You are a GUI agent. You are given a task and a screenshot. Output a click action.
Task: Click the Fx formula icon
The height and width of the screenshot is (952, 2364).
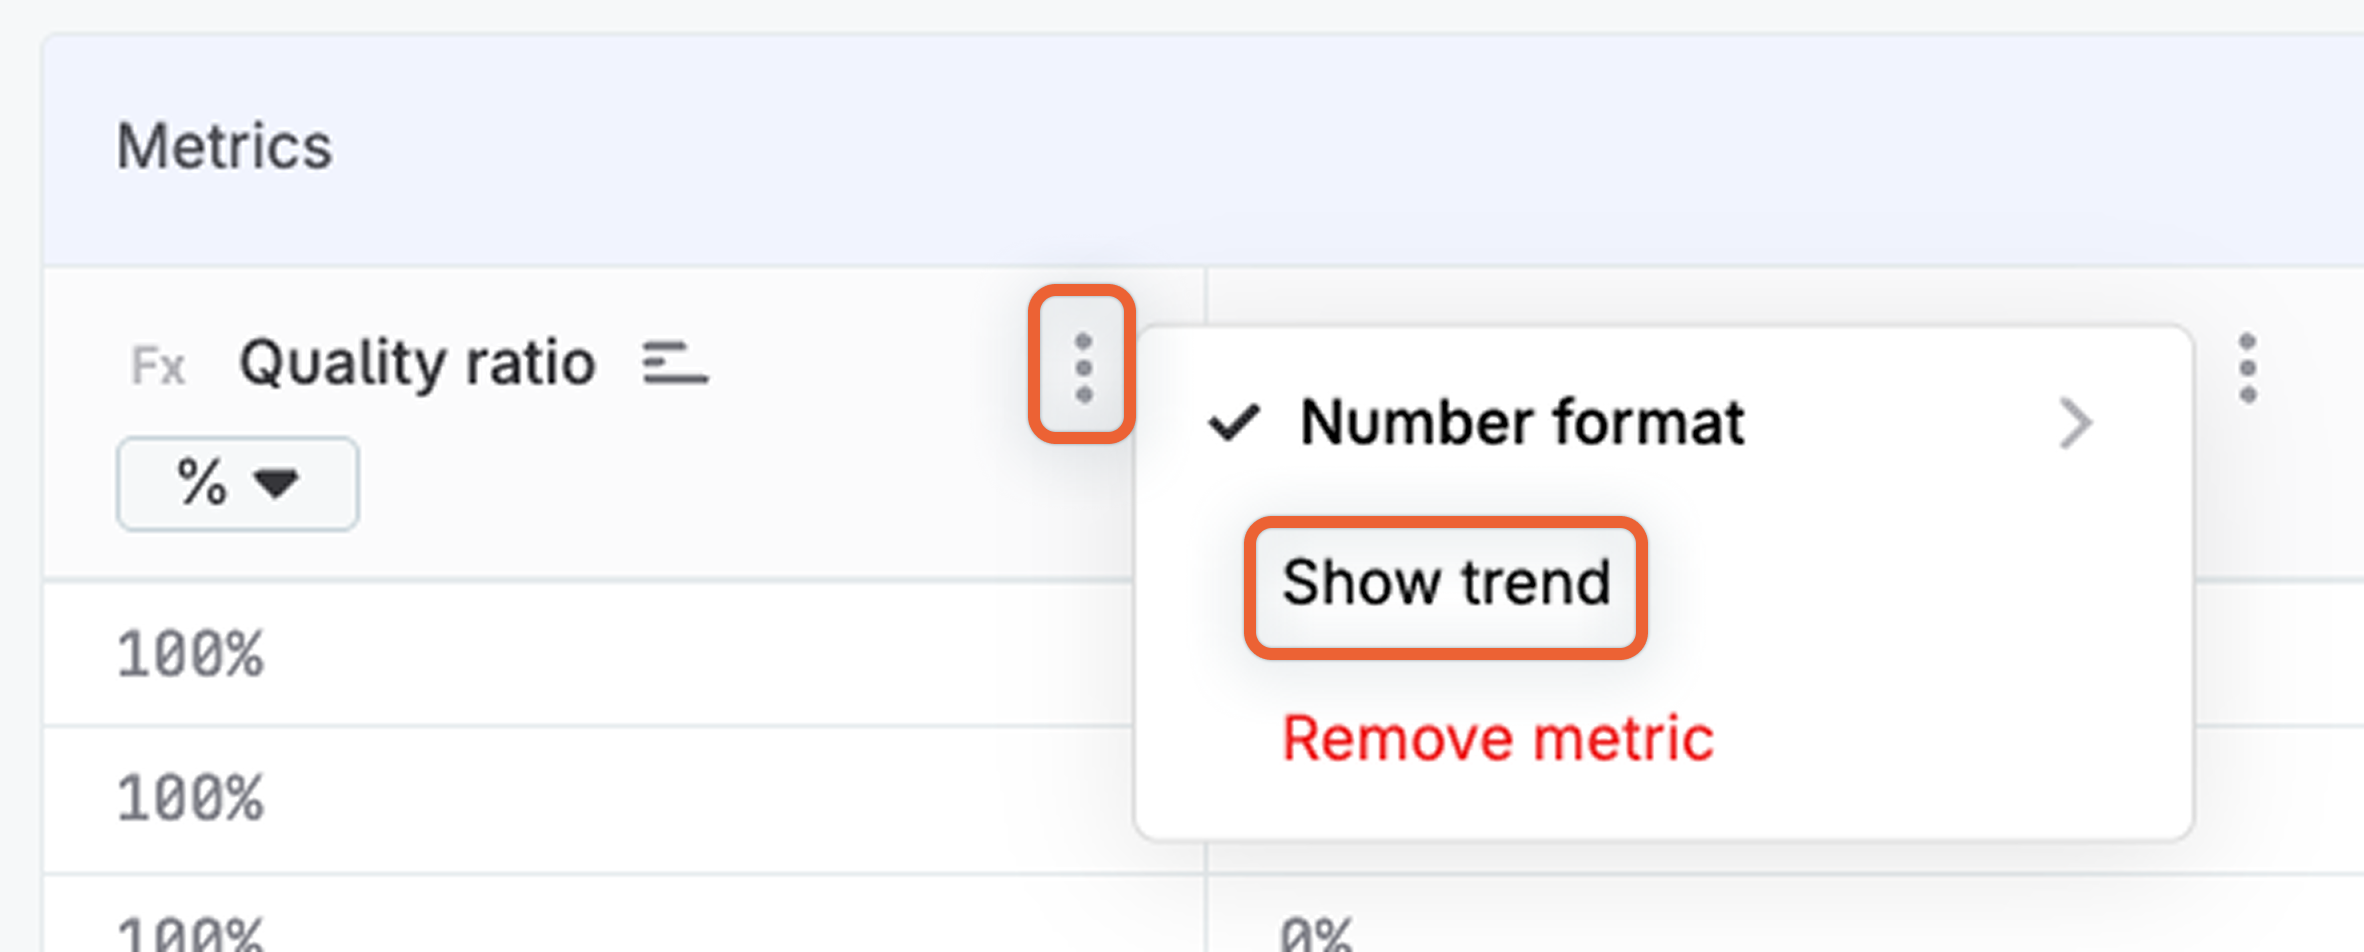(x=158, y=363)
